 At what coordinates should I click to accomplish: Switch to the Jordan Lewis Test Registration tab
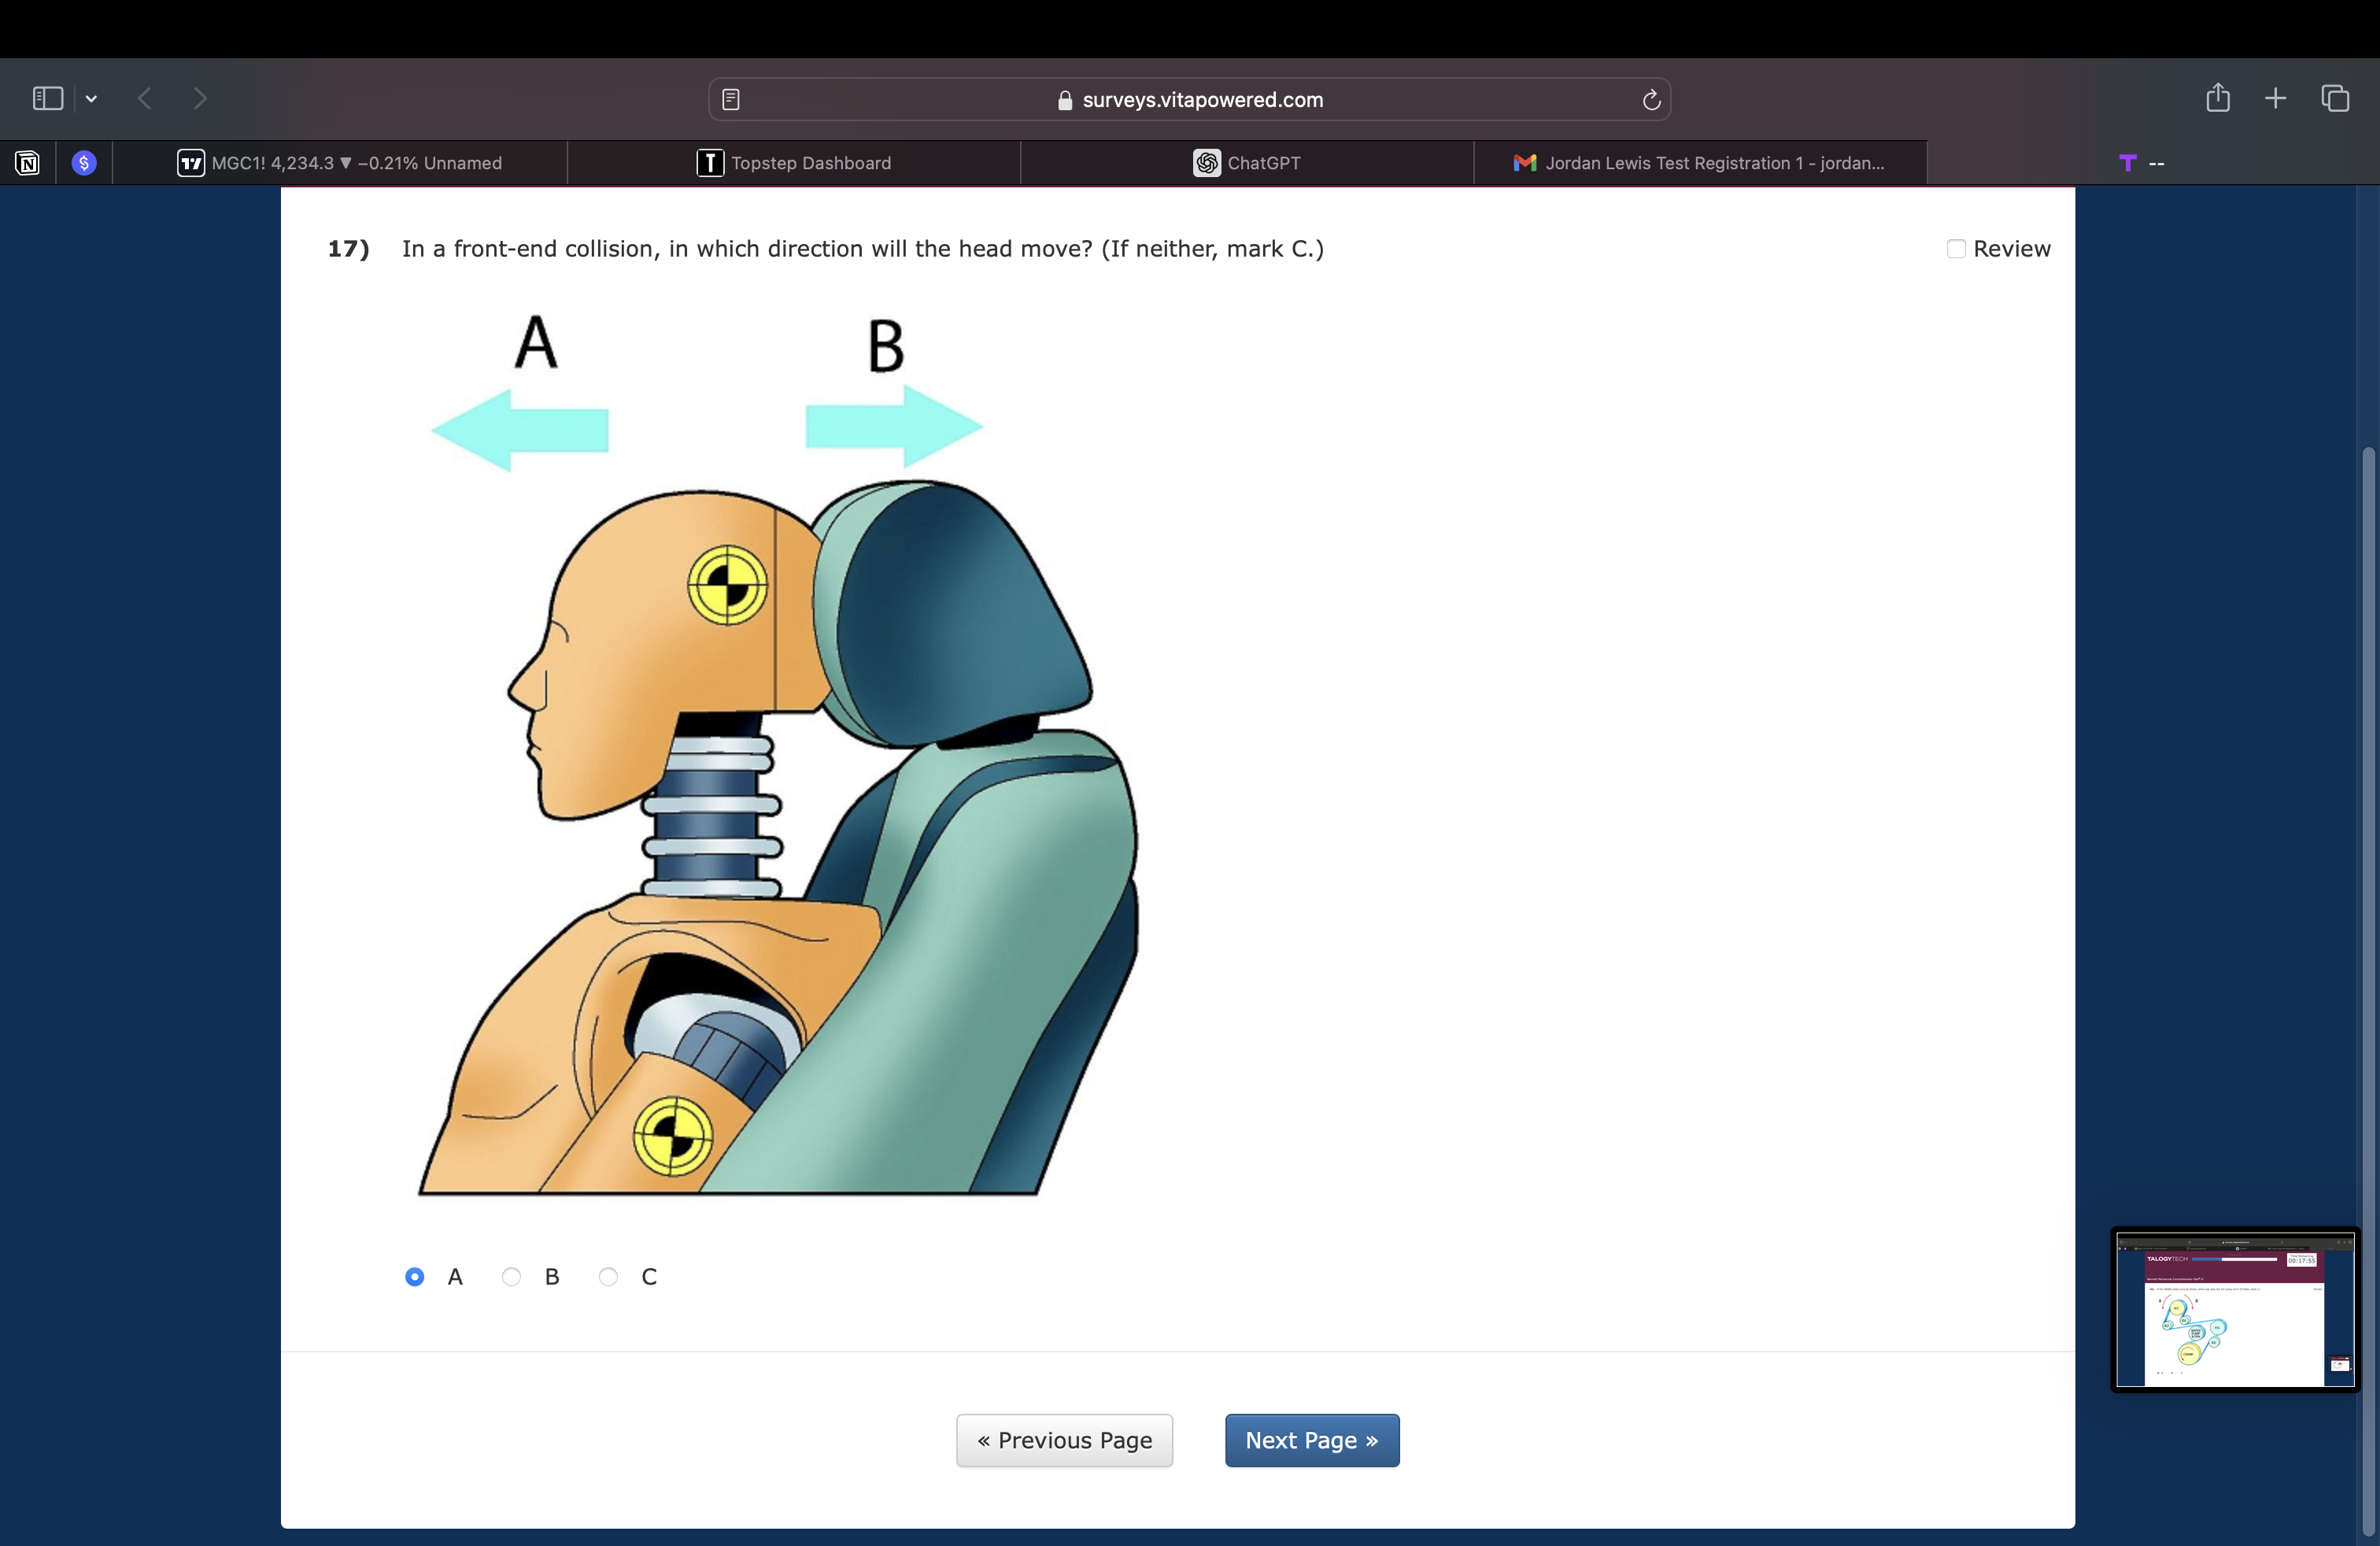pyautogui.click(x=1700, y=163)
